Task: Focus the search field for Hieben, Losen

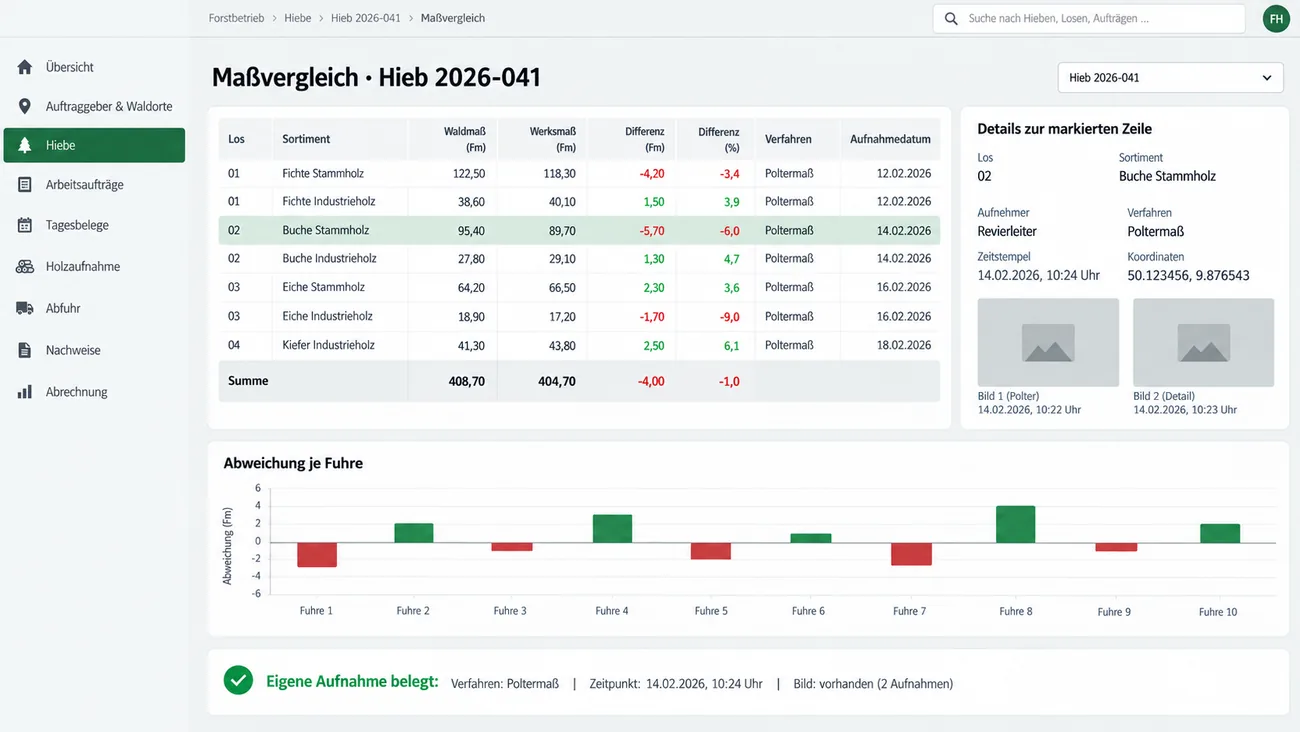Action: 1089,18
